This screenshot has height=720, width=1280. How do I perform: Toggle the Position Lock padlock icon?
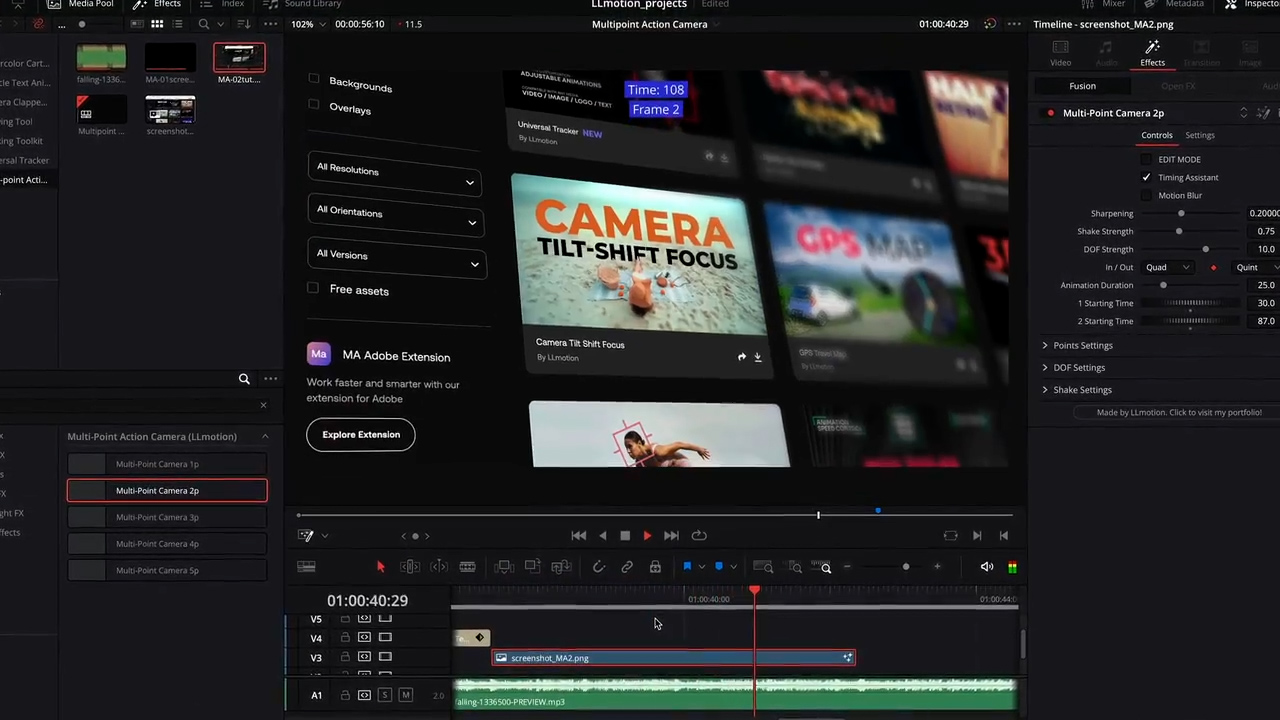[x=655, y=567]
